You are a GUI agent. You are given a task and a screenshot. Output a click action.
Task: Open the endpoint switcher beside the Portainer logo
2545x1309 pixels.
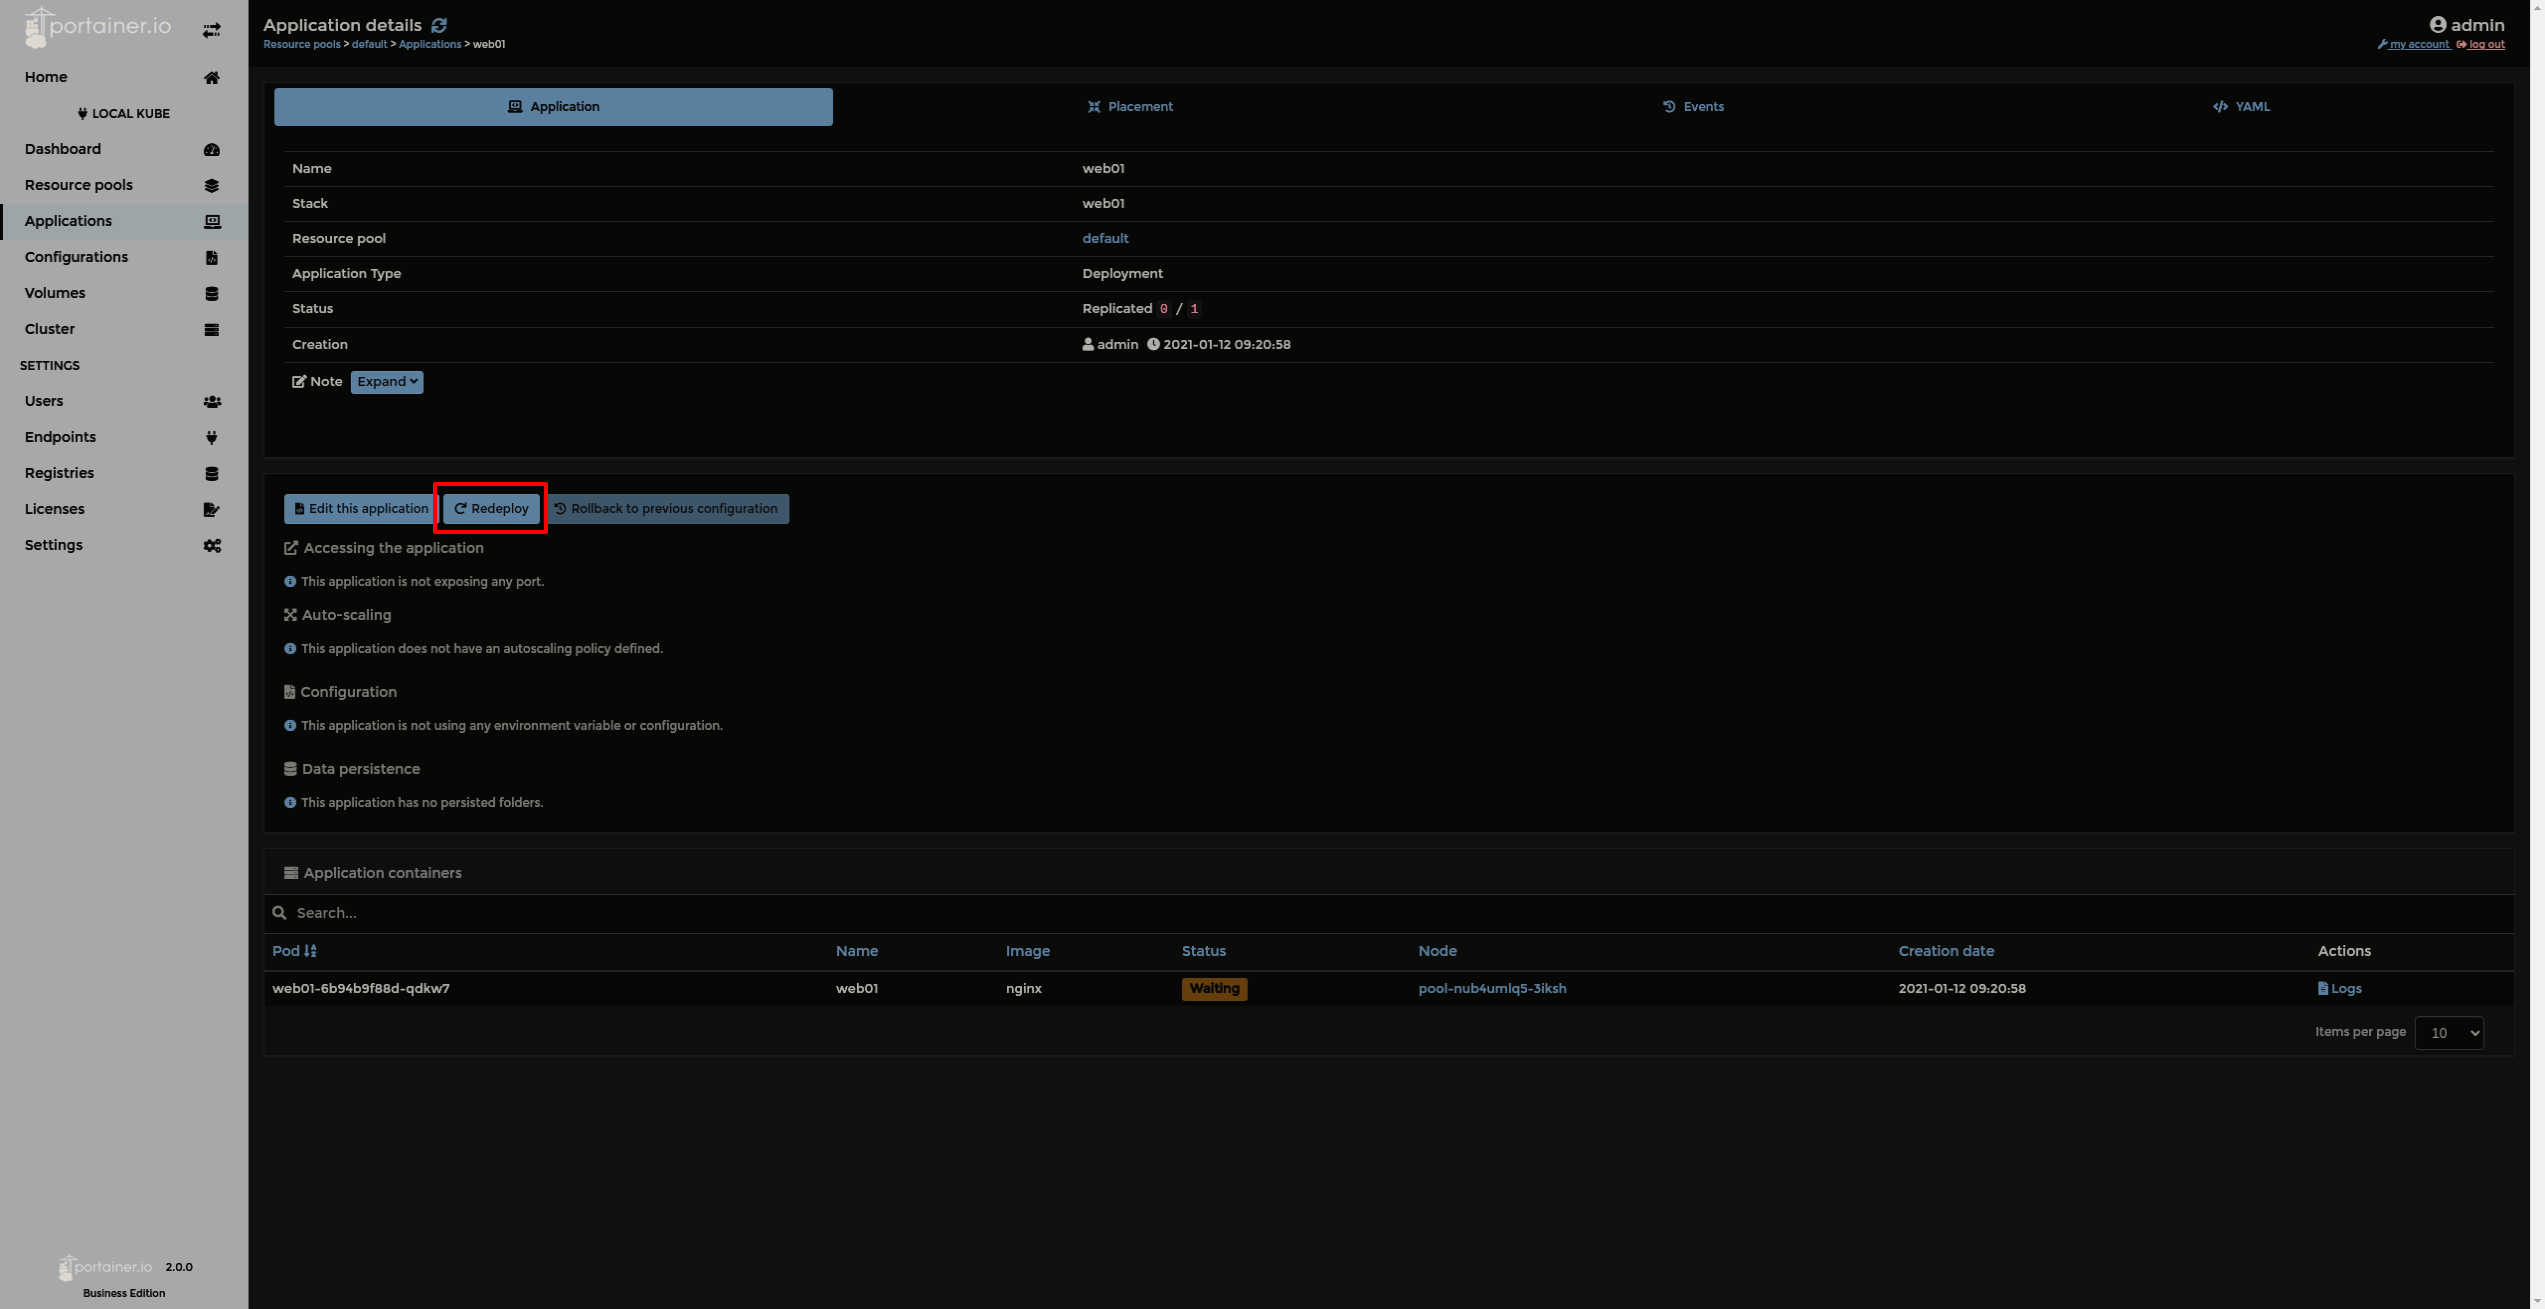[x=211, y=29]
